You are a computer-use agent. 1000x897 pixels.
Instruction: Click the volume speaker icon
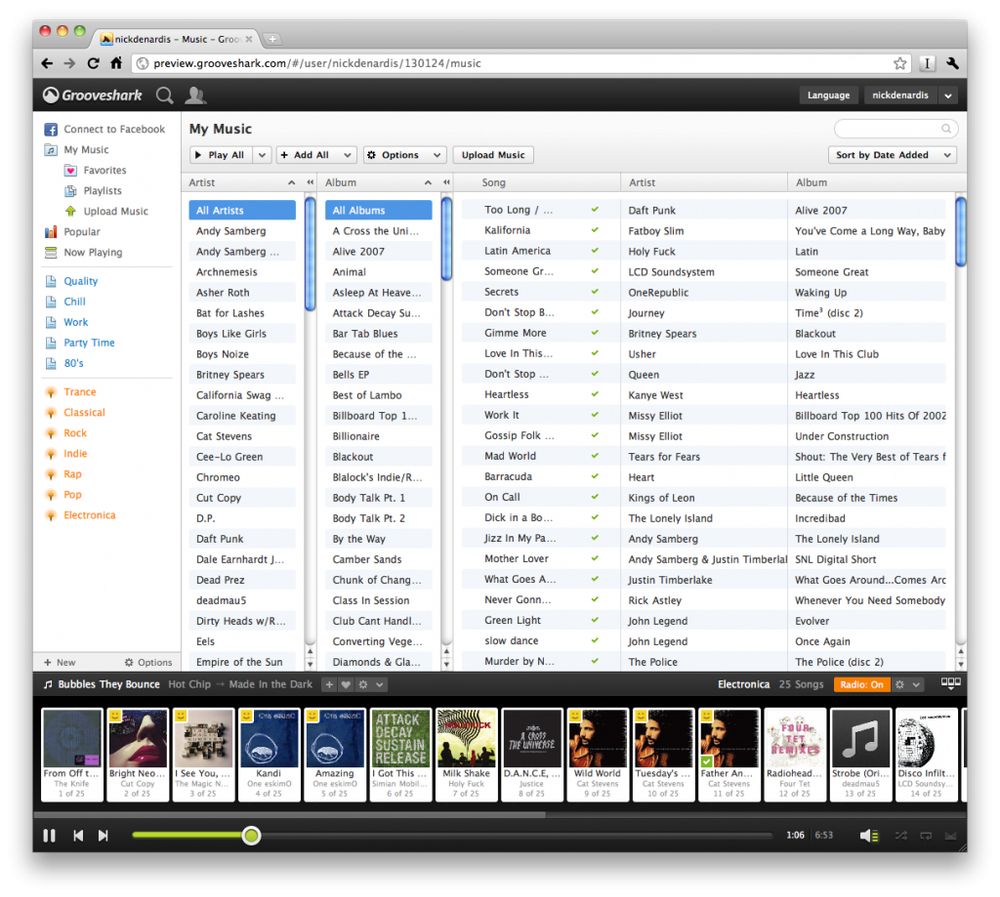(x=869, y=836)
